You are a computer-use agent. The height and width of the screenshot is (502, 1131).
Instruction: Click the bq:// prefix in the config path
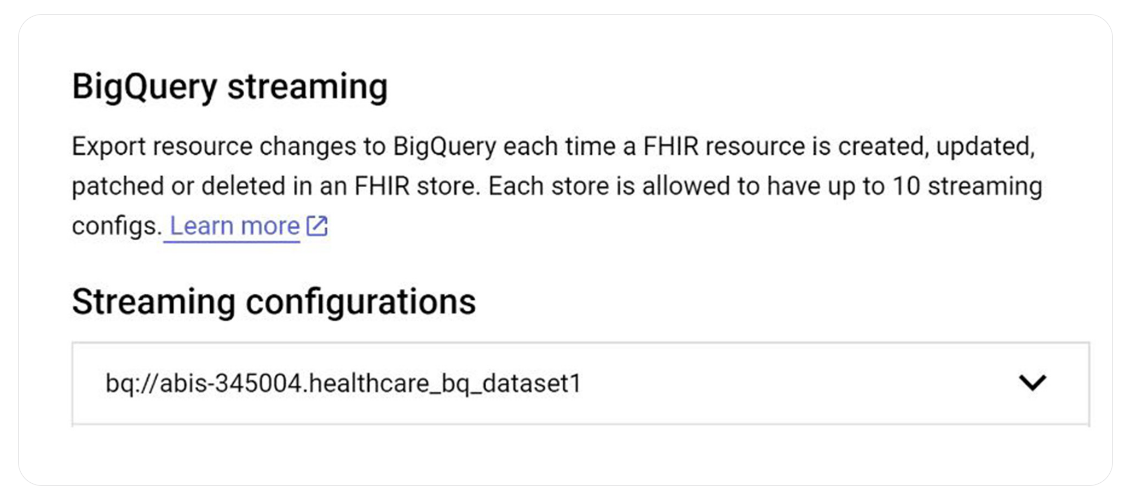click(x=127, y=384)
